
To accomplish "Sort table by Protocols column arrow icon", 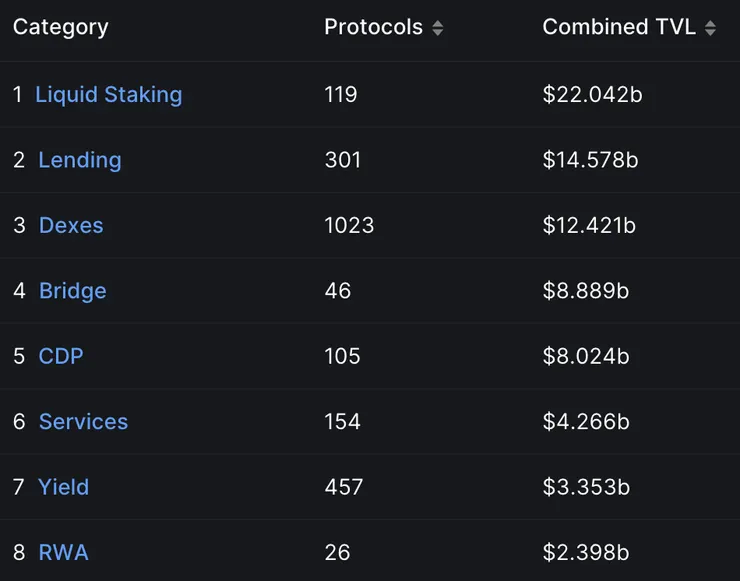I will pos(437,29).
